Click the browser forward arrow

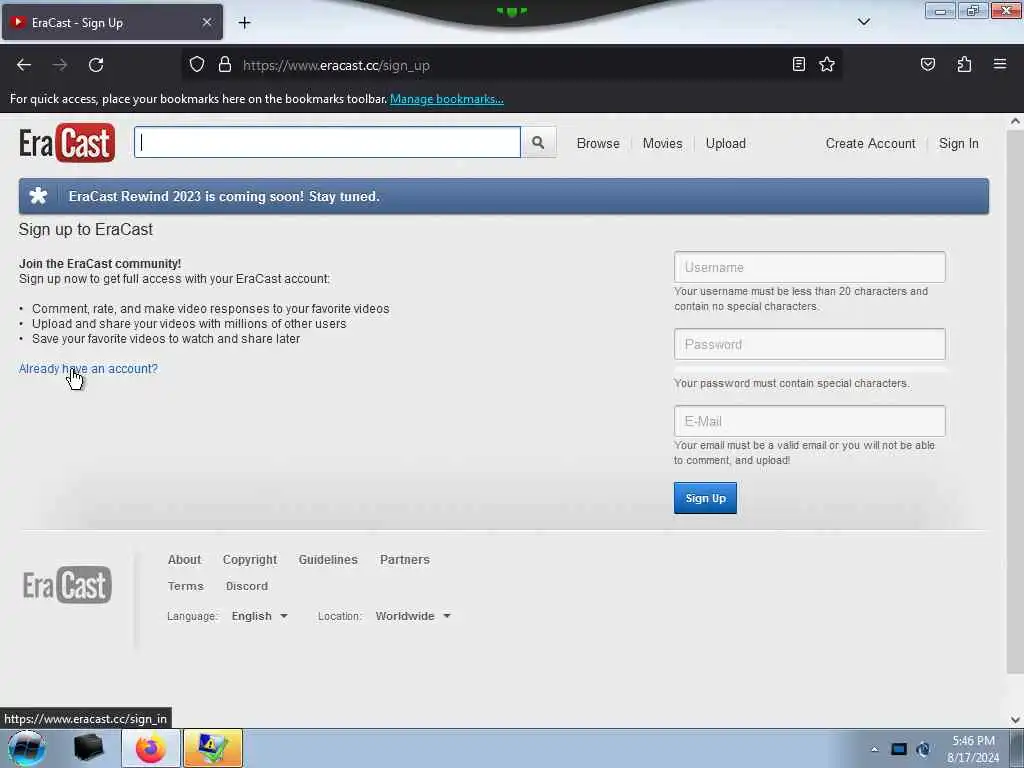pos(60,65)
